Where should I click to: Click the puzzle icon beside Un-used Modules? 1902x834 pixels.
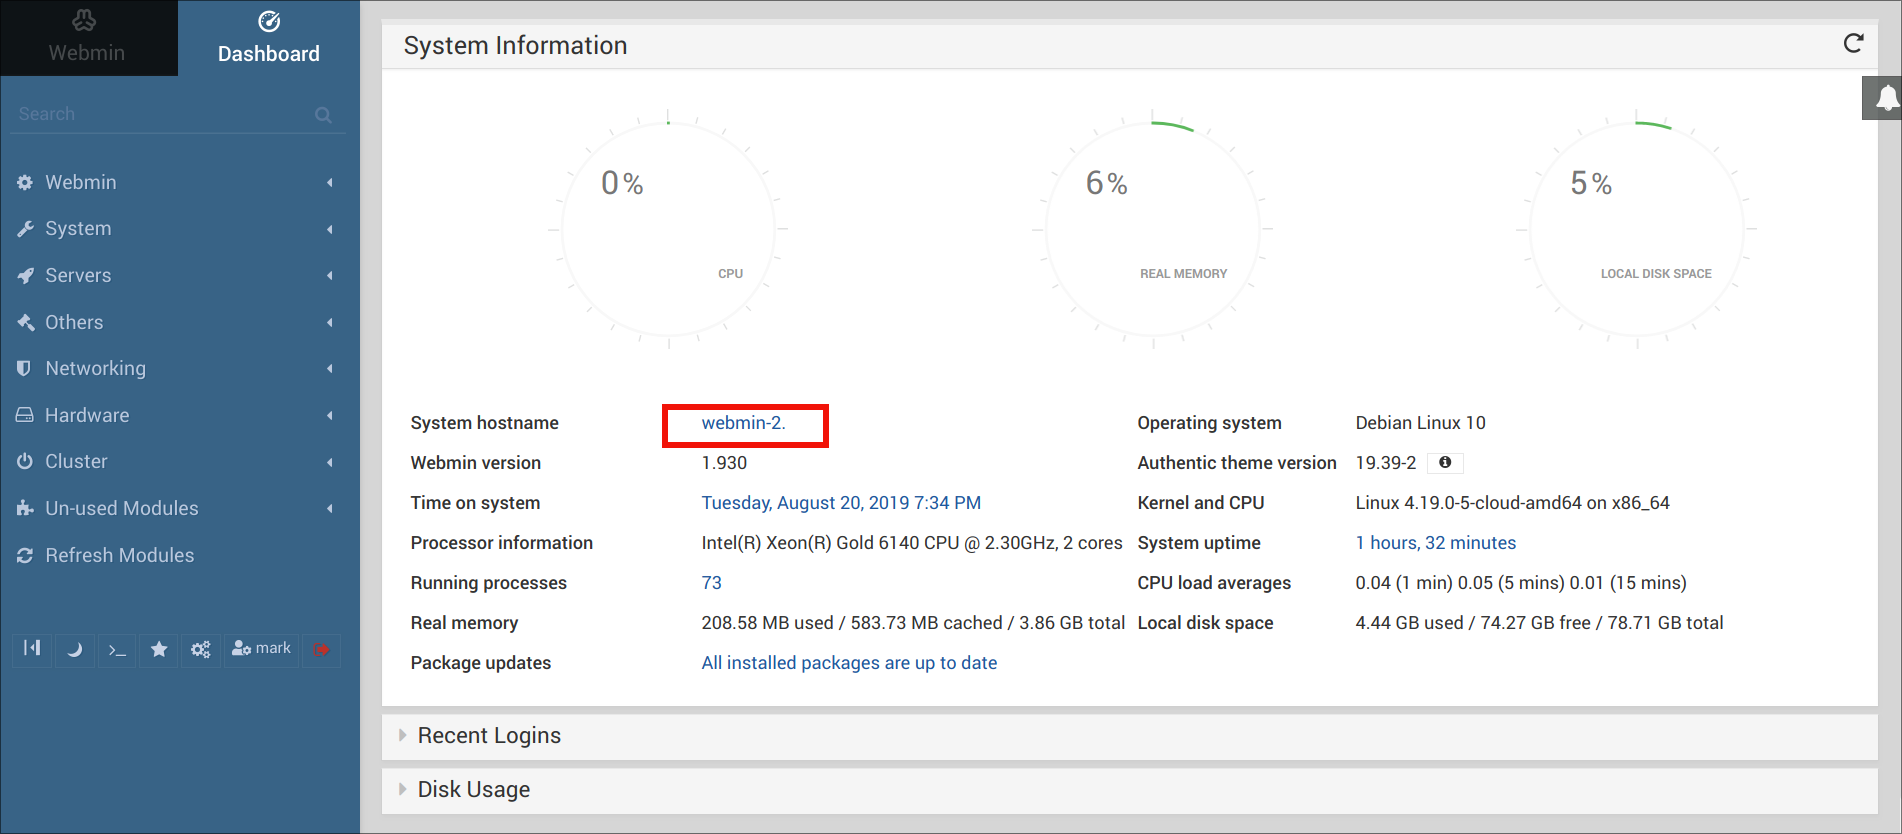25,508
